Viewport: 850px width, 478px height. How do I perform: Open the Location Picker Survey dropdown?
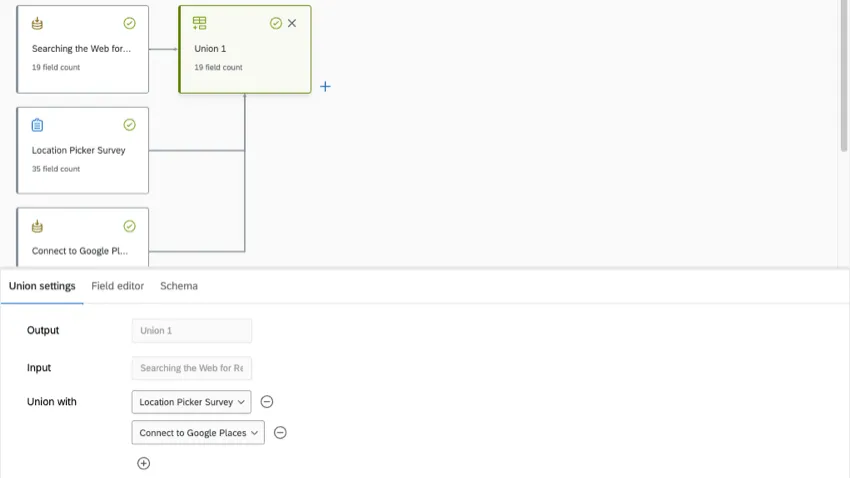click(x=191, y=402)
